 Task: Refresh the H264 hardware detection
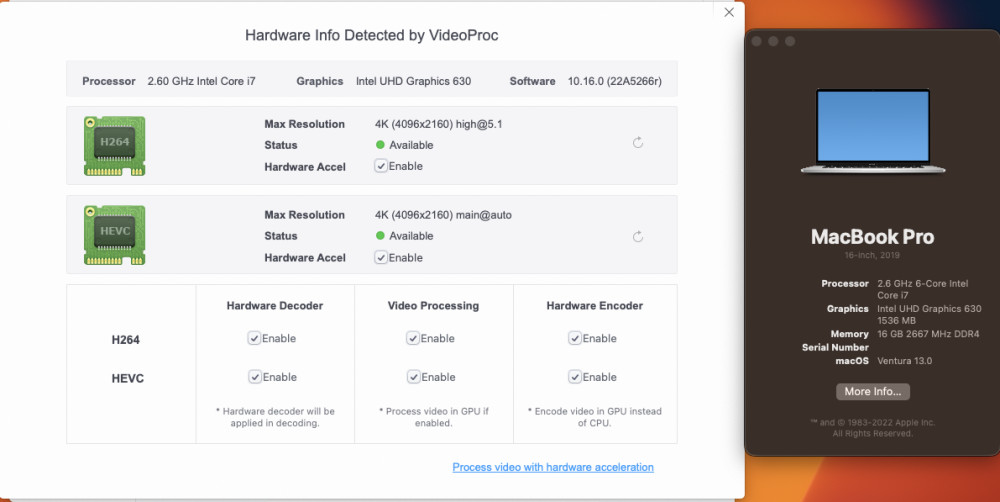pos(638,142)
